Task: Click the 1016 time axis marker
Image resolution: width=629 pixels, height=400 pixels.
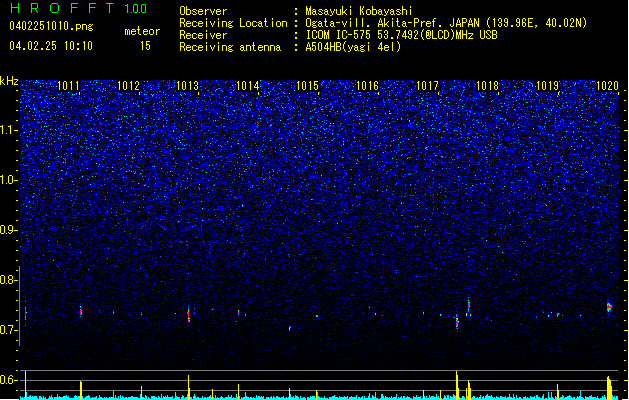Action: tap(367, 86)
